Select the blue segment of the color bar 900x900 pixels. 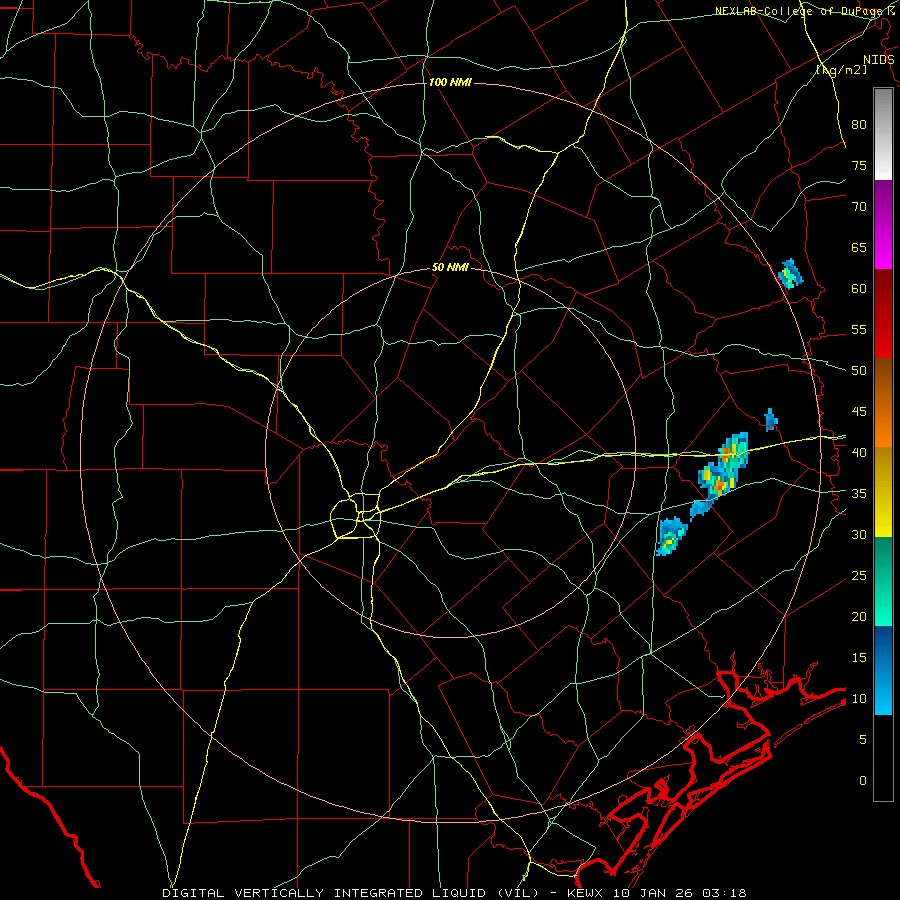coord(883,670)
